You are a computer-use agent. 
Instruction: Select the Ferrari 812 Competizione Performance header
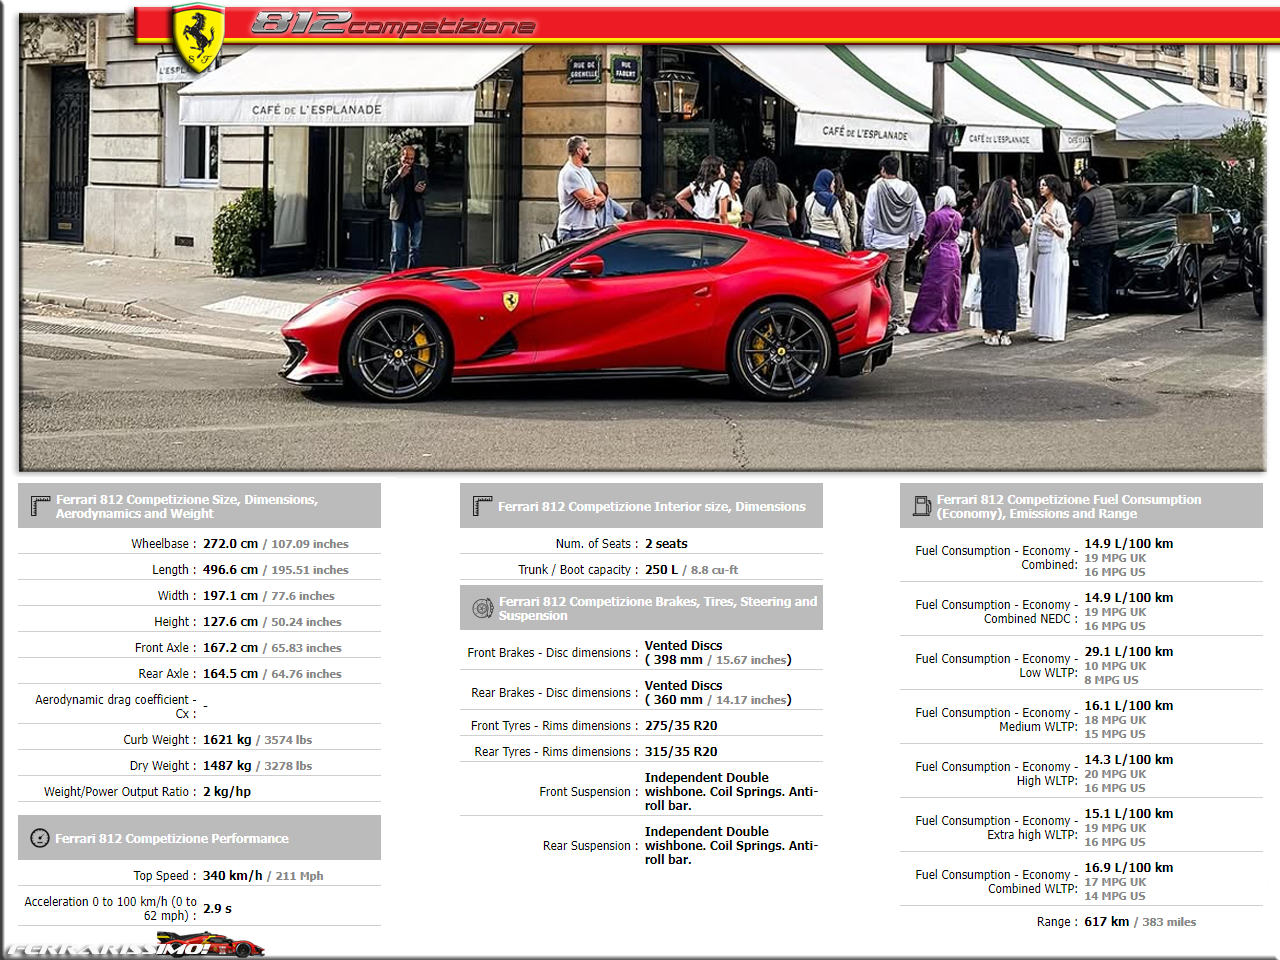click(x=171, y=838)
